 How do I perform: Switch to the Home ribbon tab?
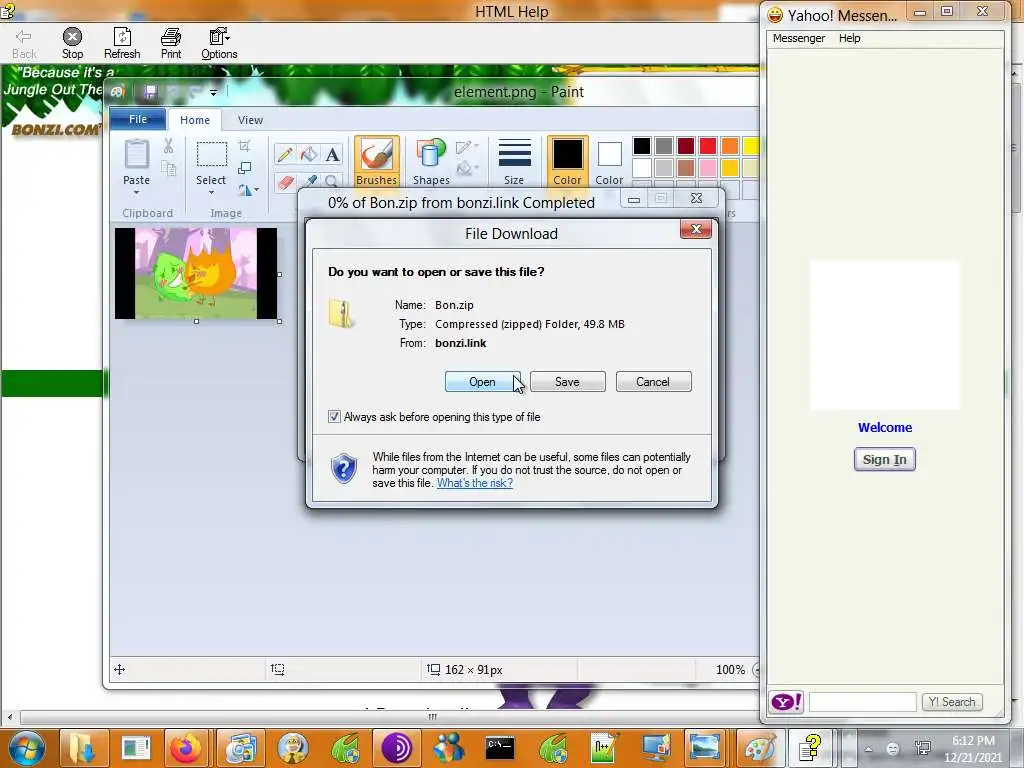(x=195, y=120)
